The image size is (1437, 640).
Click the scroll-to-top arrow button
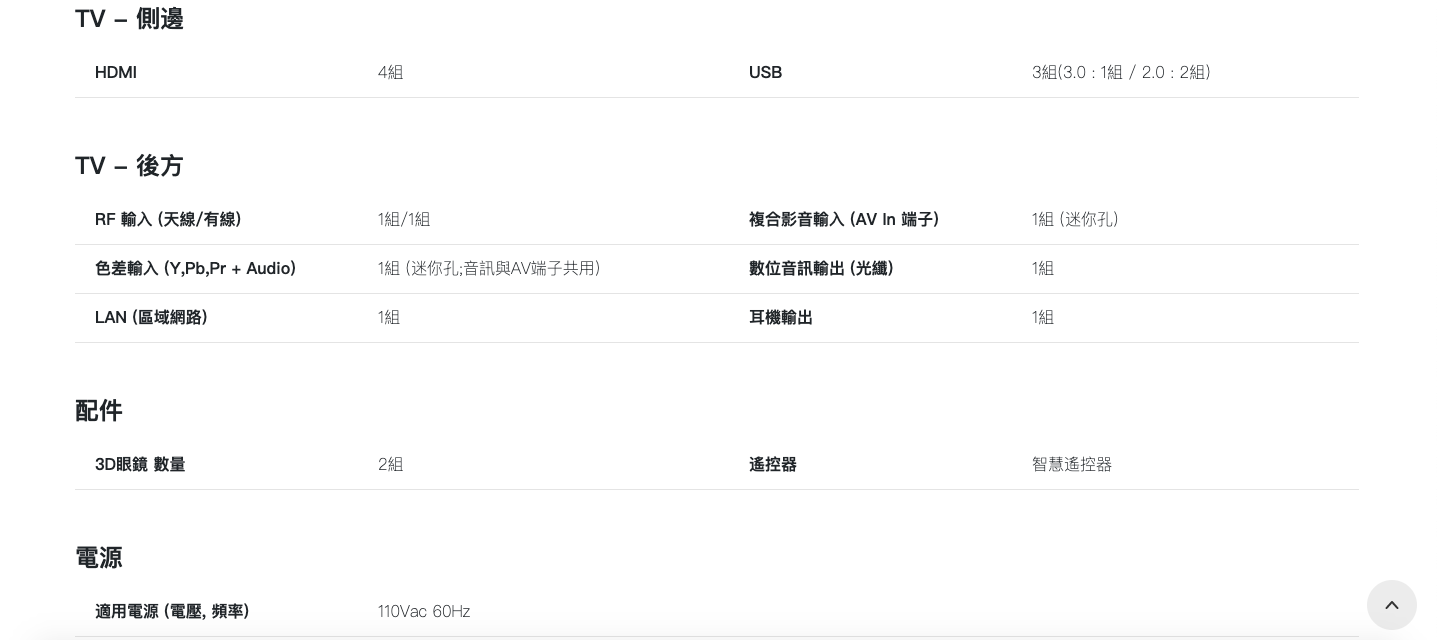1391,605
